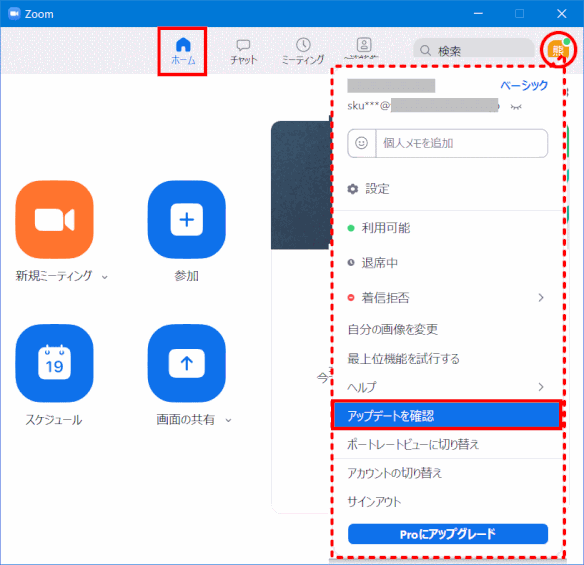Choose アカウントの切り替え
584x565 pixels.
click(x=447, y=473)
